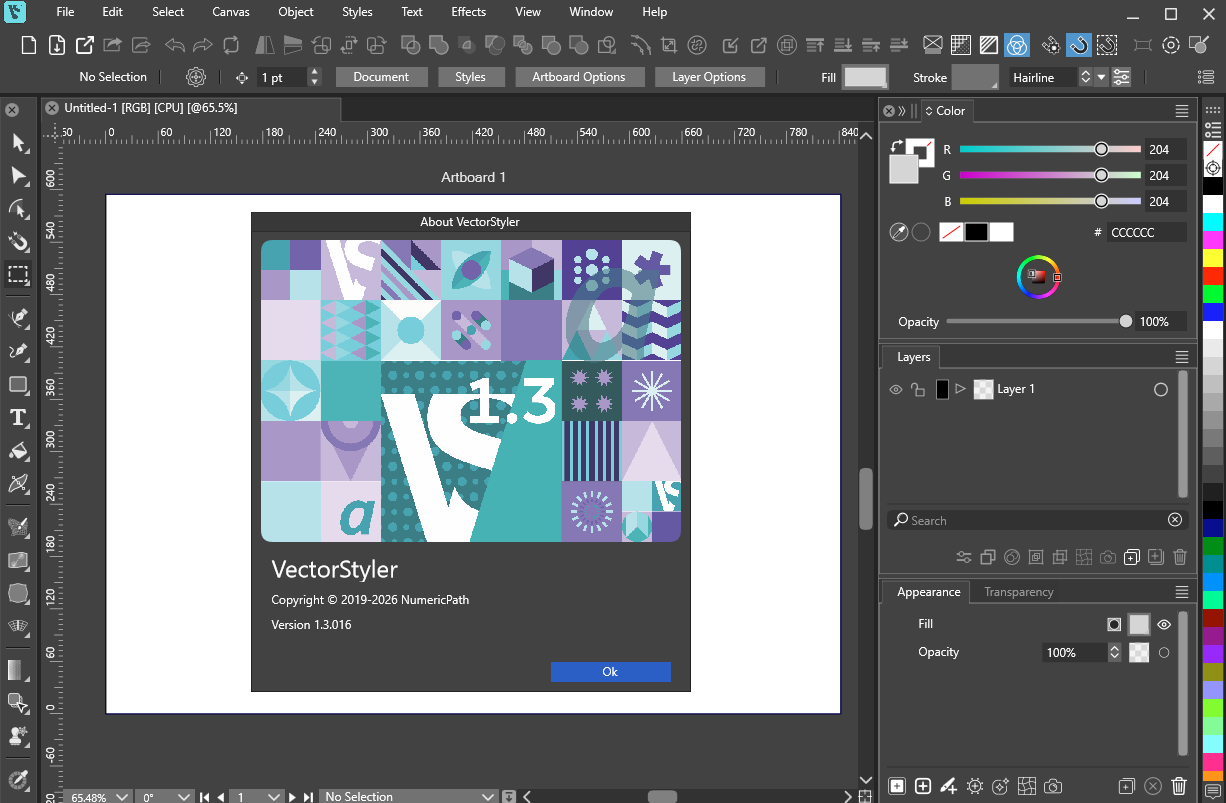1226x803 pixels.
Task: Click the Styles button in context bar
Action: [470, 77]
